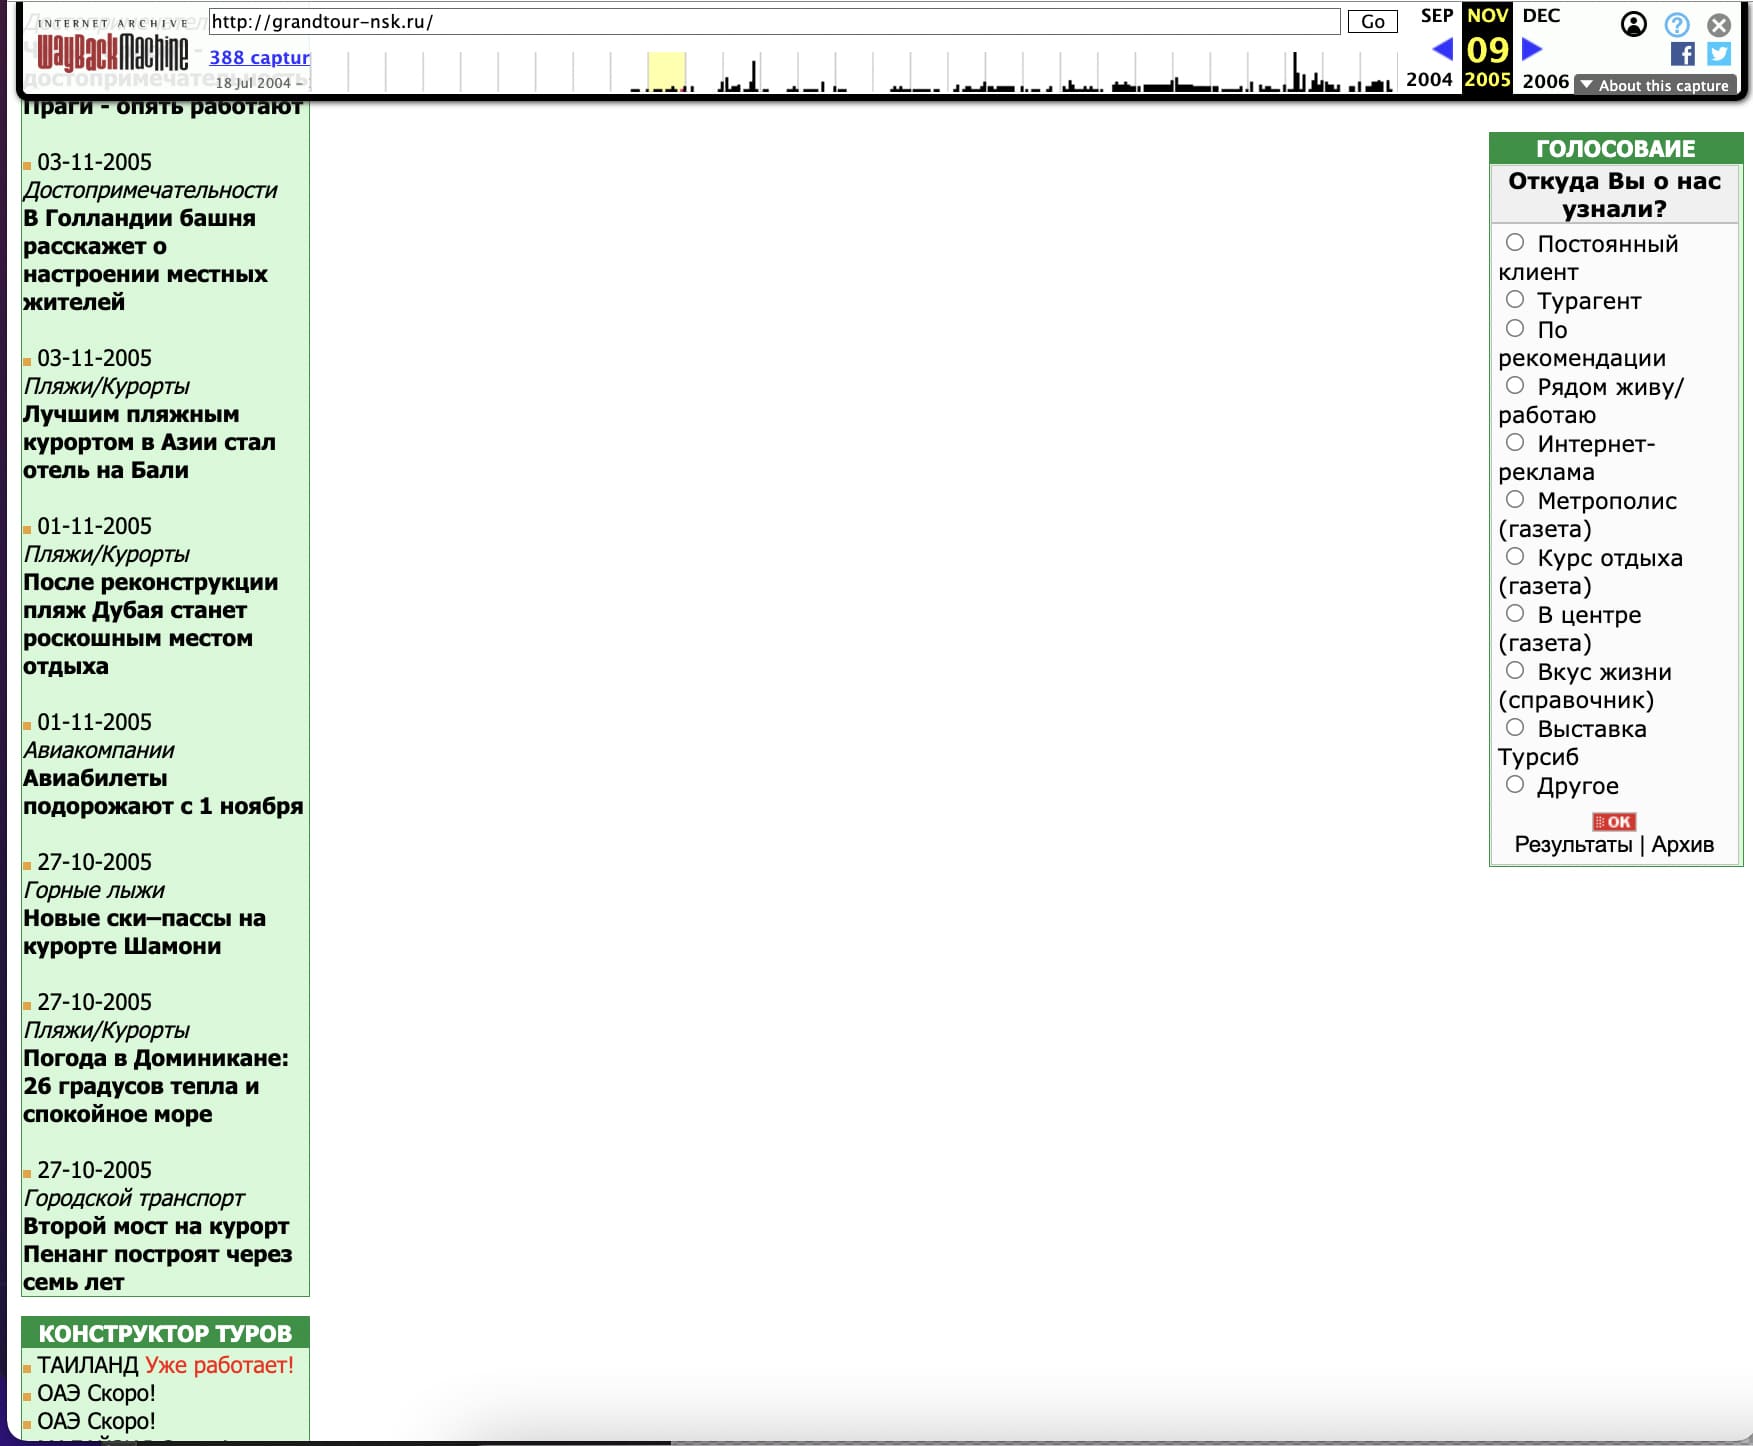Select year 2006 in Wayback timeline
Image resolution: width=1753 pixels, height=1446 pixels.
(x=1545, y=80)
